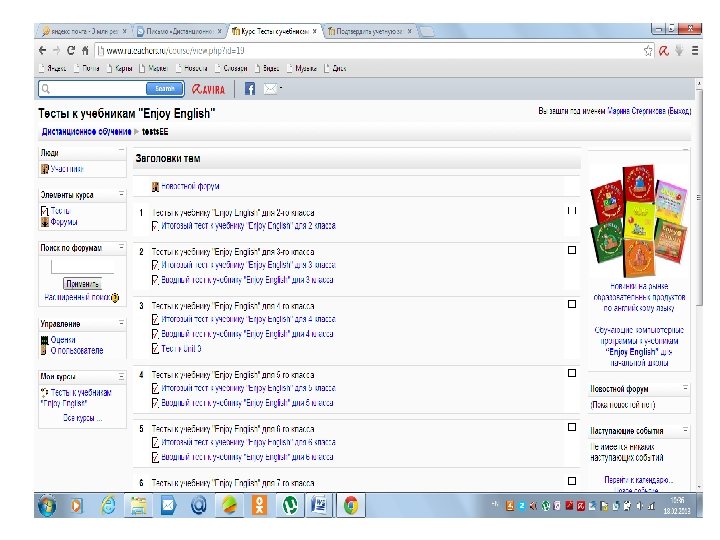Show only topic 5 square toggle

tap(572, 427)
